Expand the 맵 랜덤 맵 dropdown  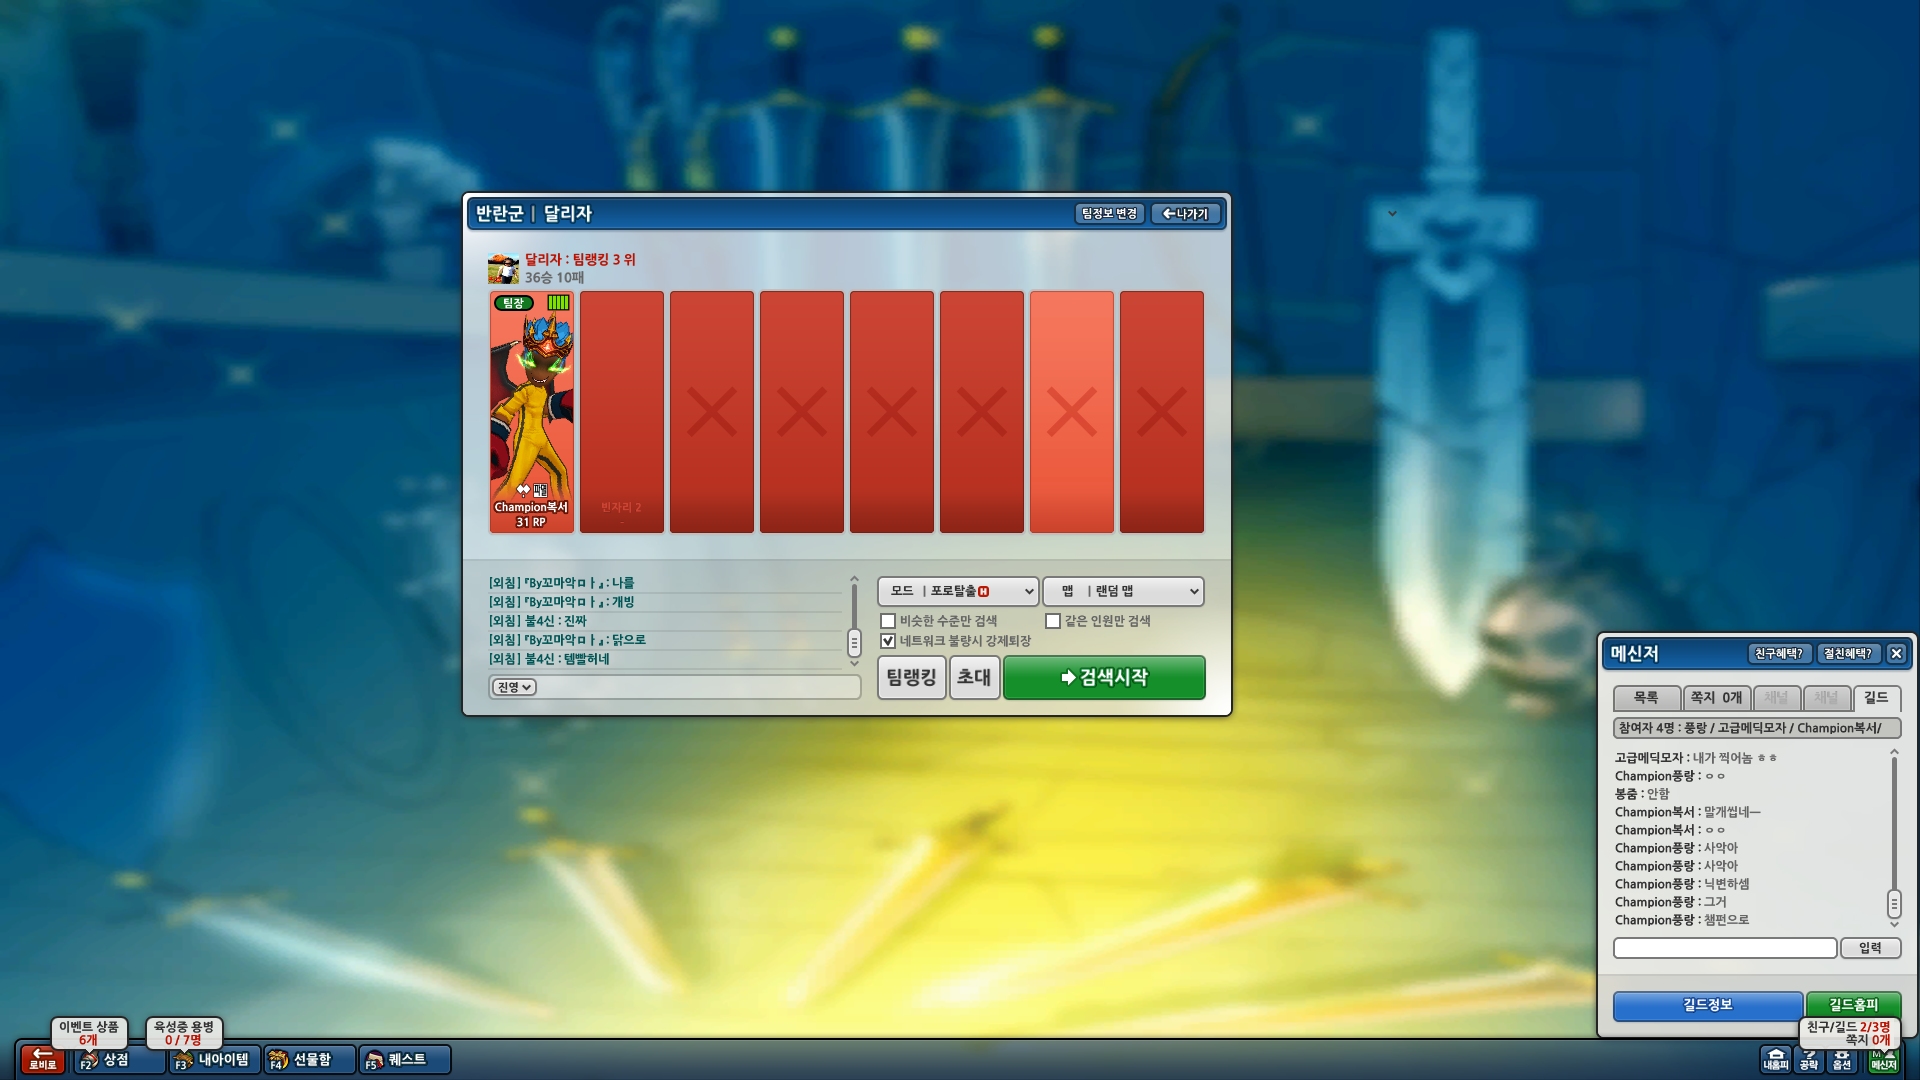click(1123, 591)
